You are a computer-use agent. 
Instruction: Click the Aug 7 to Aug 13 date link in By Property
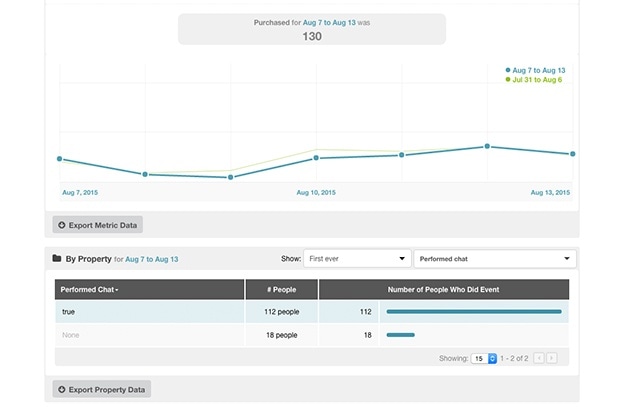click(x=153, y=260)
